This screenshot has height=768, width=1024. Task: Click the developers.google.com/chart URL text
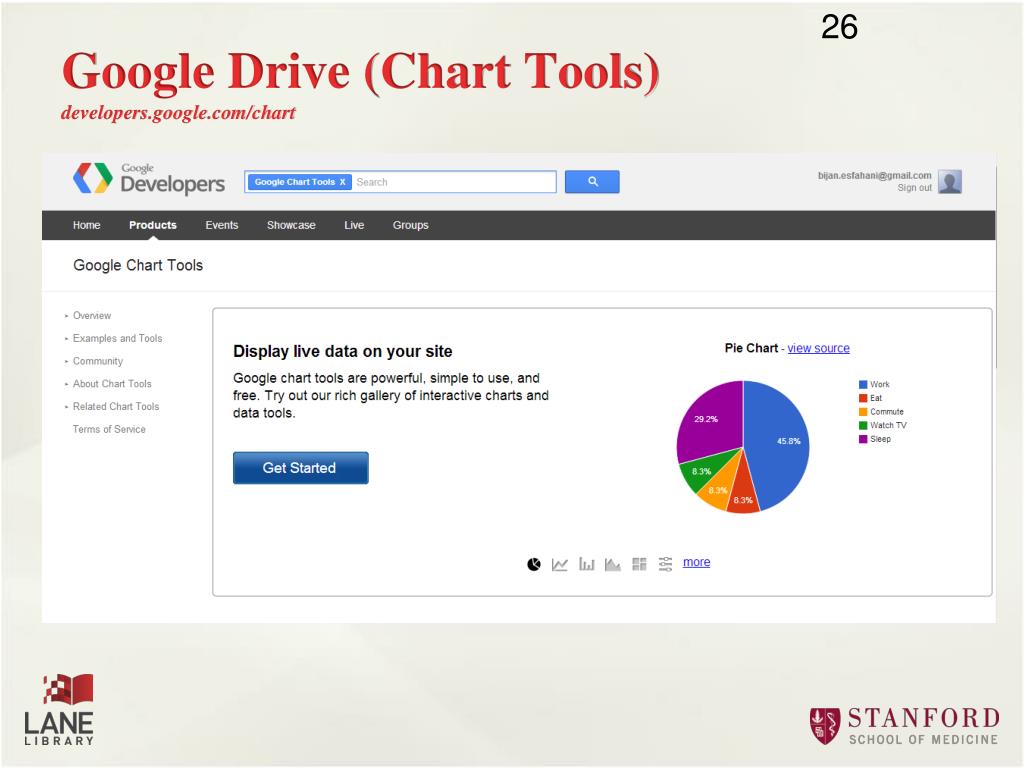tap(178, 113)
